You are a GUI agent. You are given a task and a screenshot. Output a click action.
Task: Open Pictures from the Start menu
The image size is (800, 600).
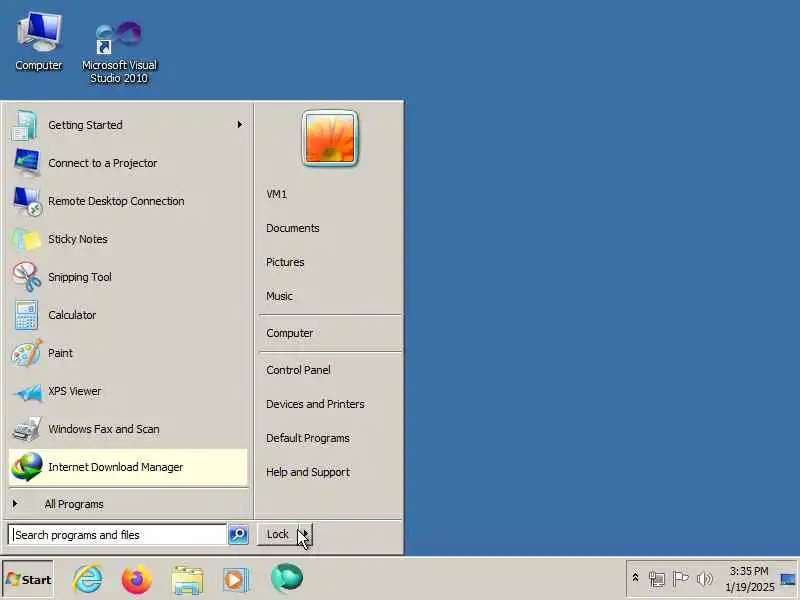285,262
